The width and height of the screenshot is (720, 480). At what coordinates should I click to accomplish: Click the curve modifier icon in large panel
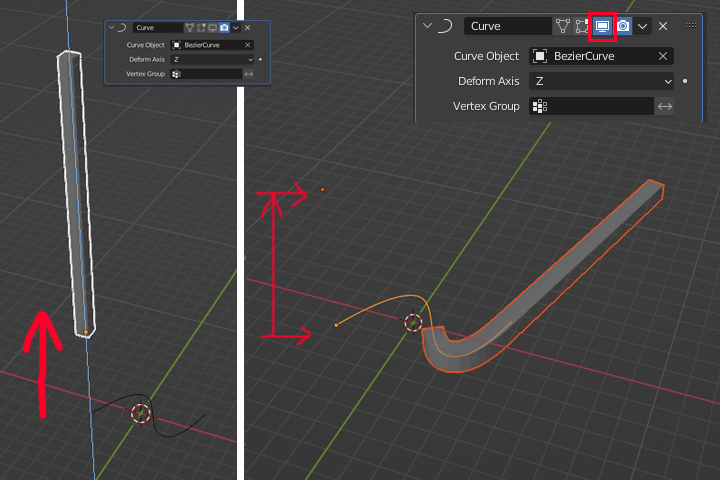pos(444,26)
